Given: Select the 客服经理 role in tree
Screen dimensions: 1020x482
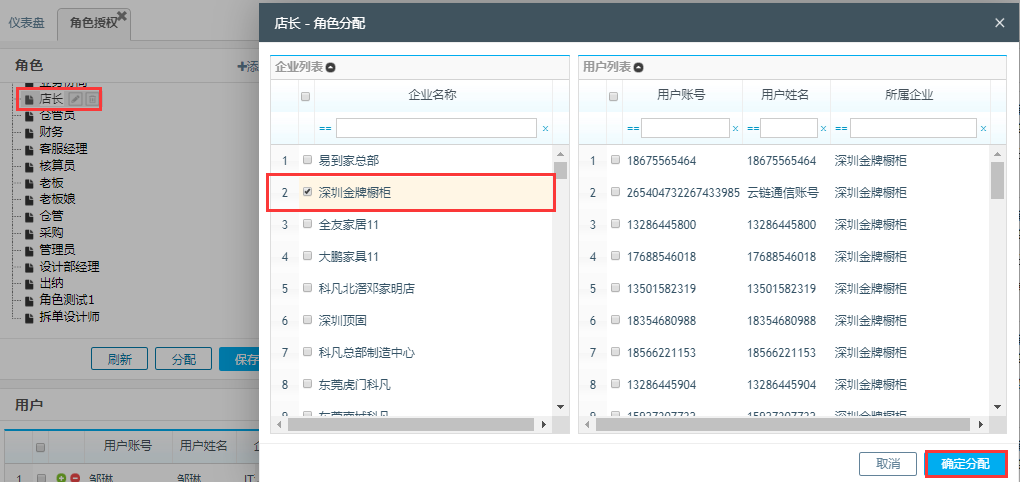Looking at the screenshot, I should pos(64,149).
